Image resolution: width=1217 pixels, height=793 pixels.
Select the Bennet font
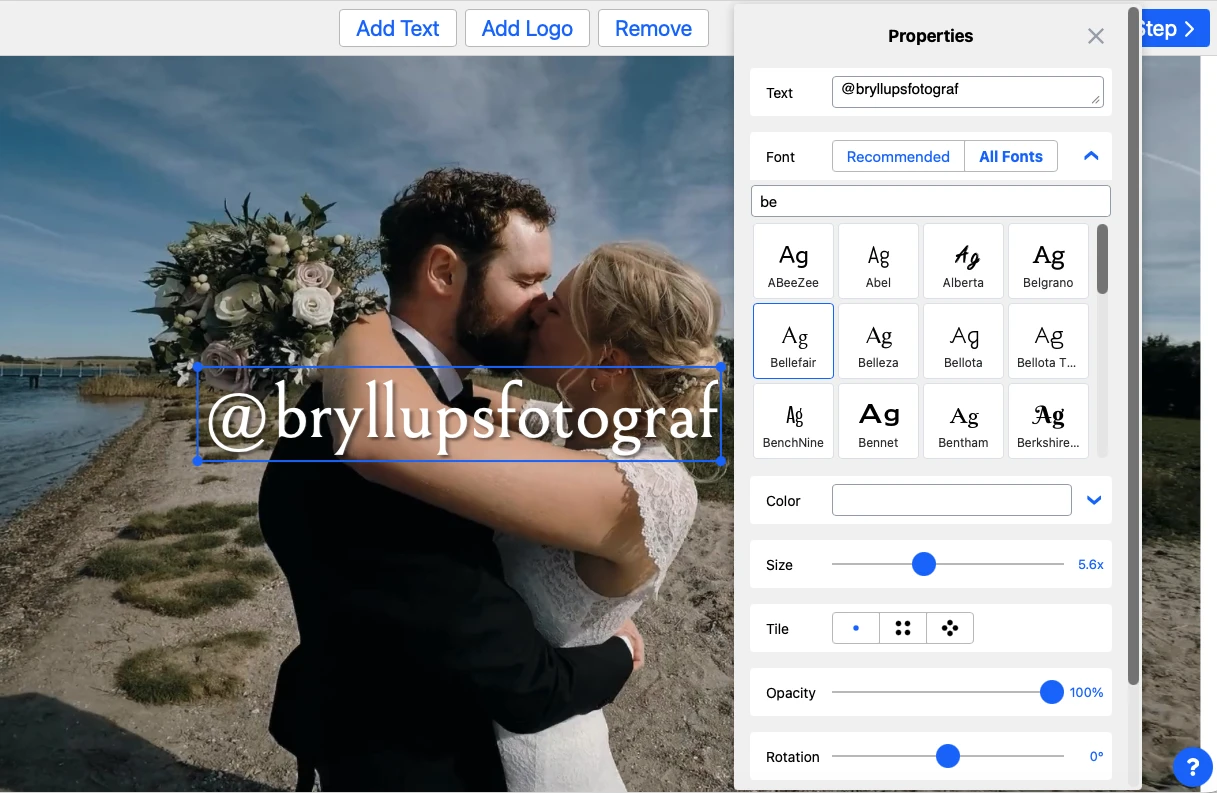pyautogui.click(x=878, y=420)
